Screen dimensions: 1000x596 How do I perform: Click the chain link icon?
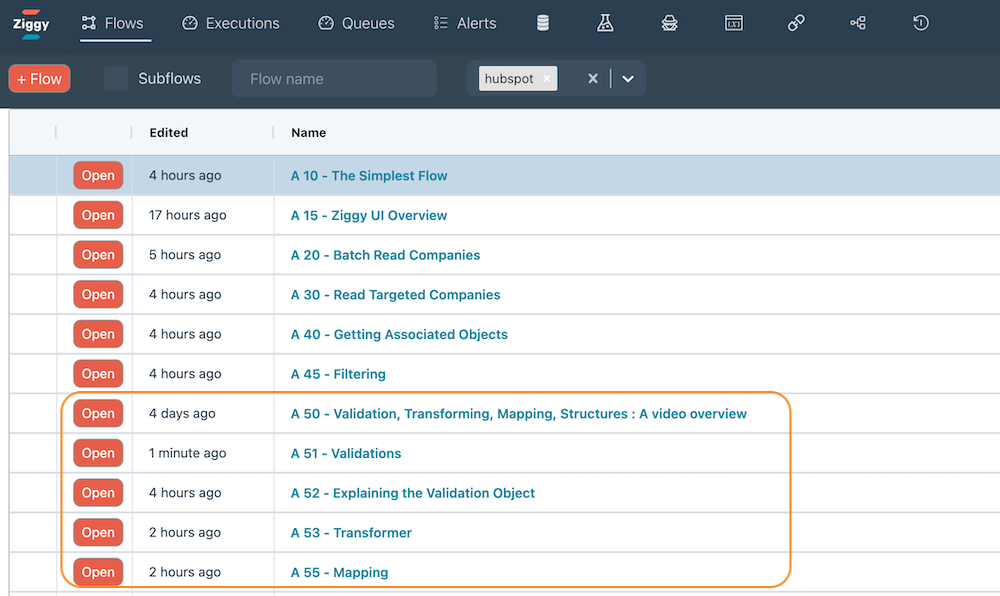[796, 23]
